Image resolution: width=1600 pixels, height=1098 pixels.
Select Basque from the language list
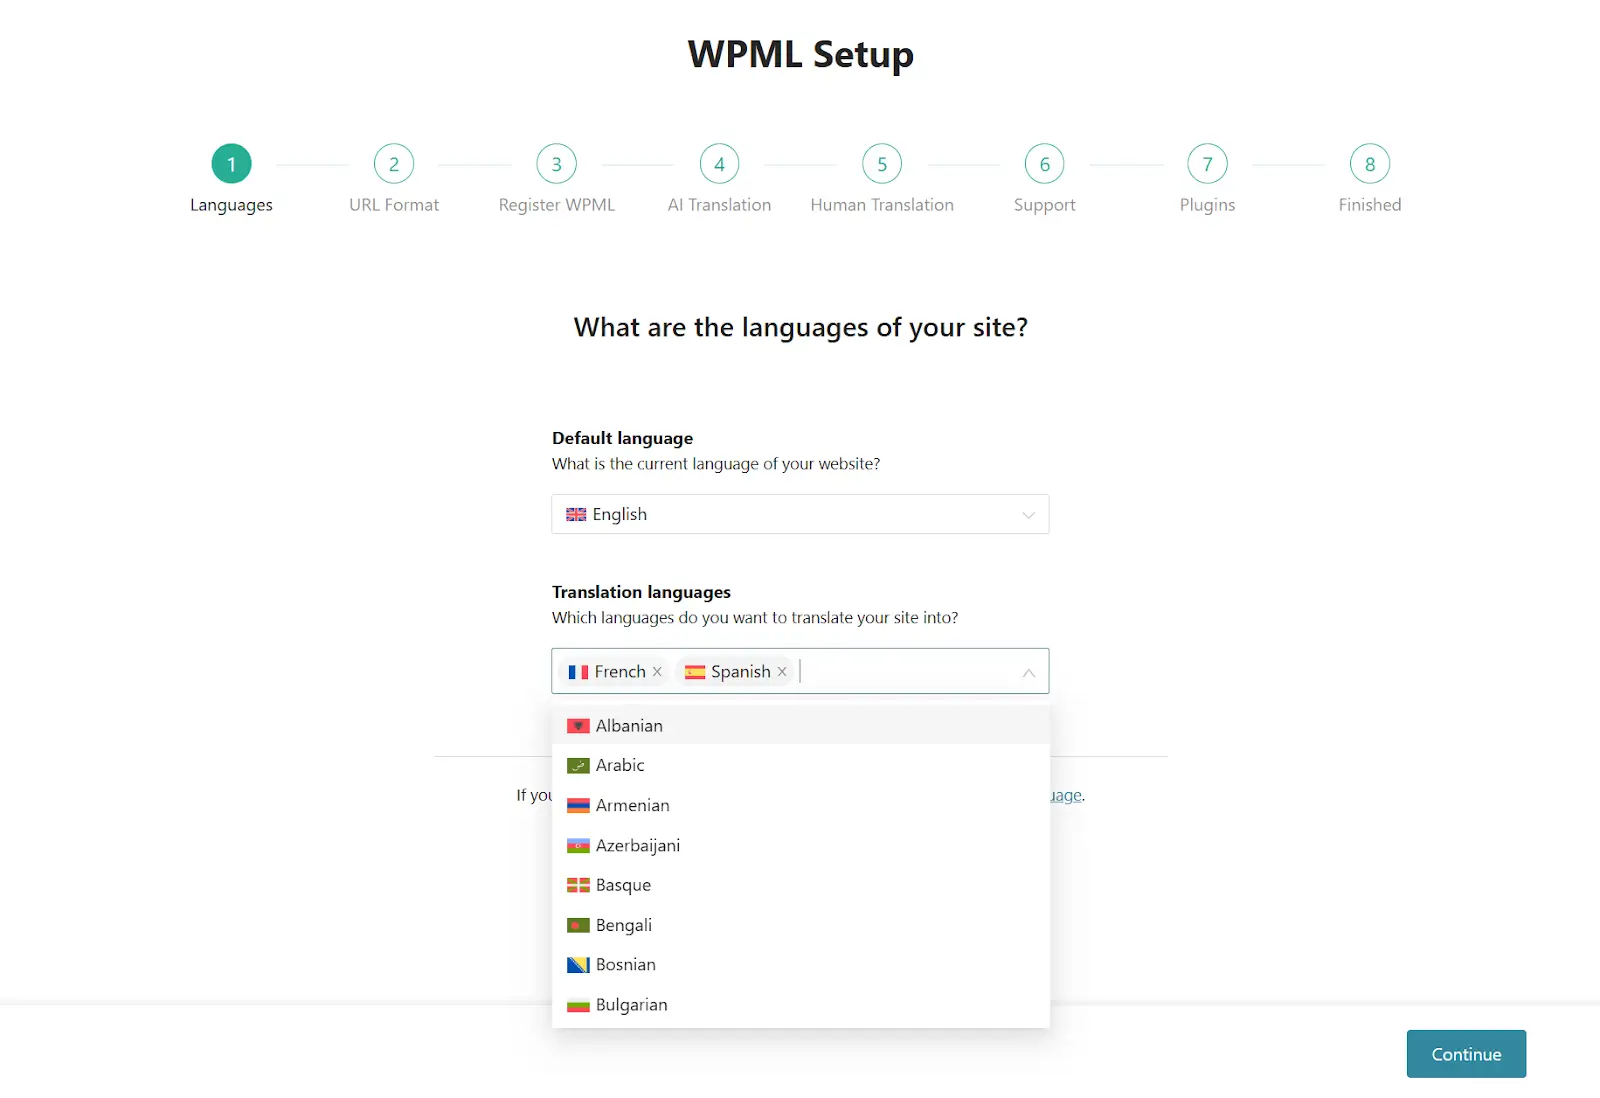click(x=622, y=885)
